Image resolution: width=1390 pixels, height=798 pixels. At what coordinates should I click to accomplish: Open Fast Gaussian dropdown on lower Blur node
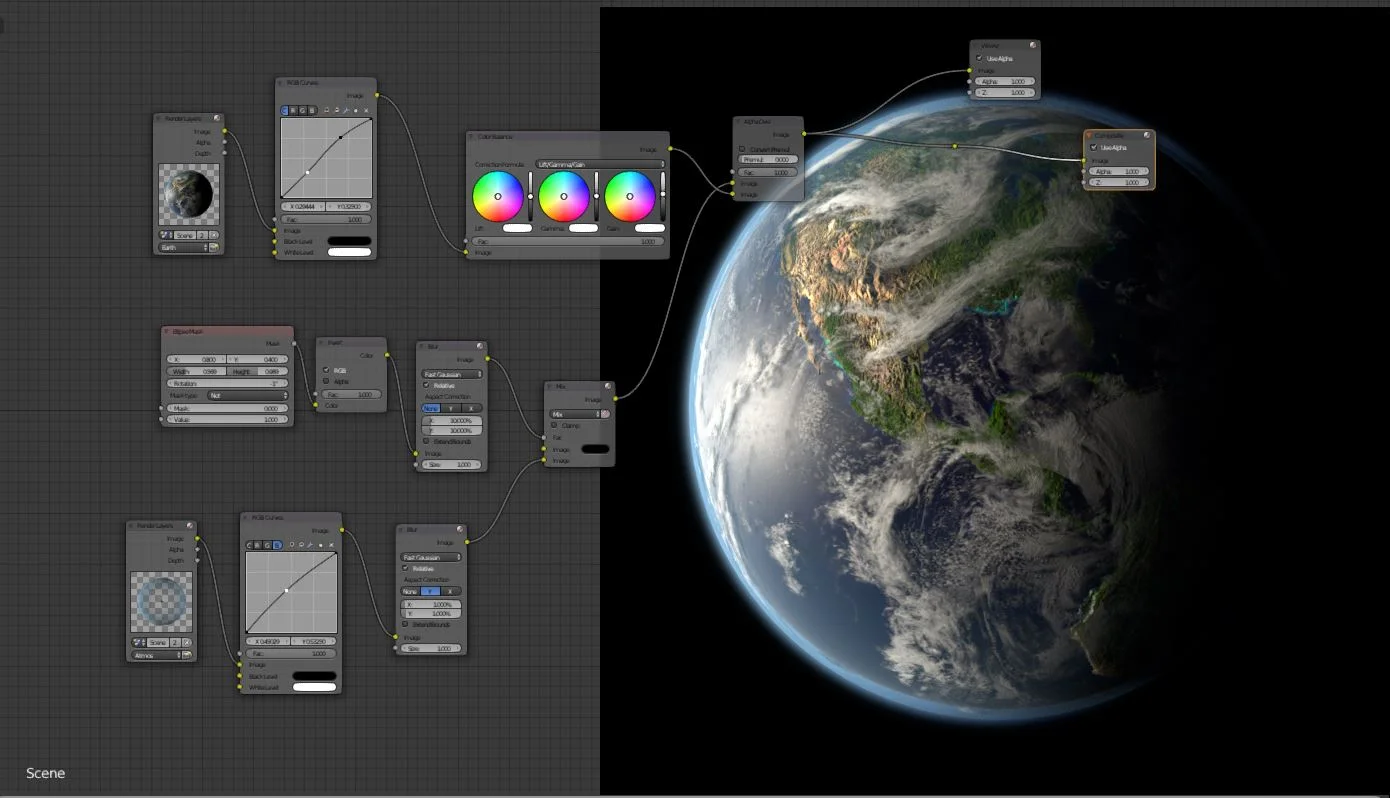point(431,557)
